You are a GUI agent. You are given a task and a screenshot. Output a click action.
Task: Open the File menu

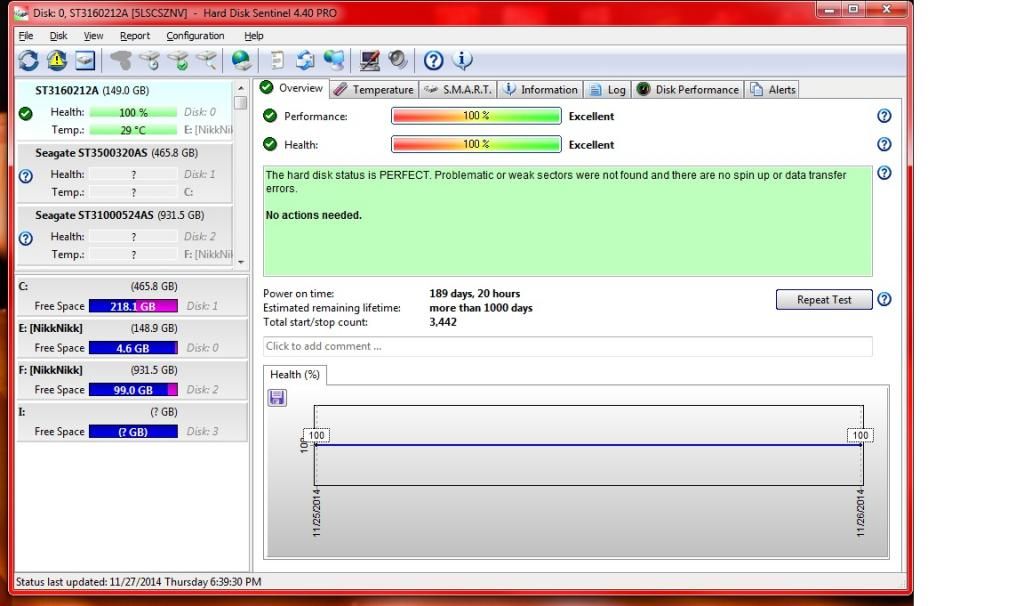(x=25, y=36)
